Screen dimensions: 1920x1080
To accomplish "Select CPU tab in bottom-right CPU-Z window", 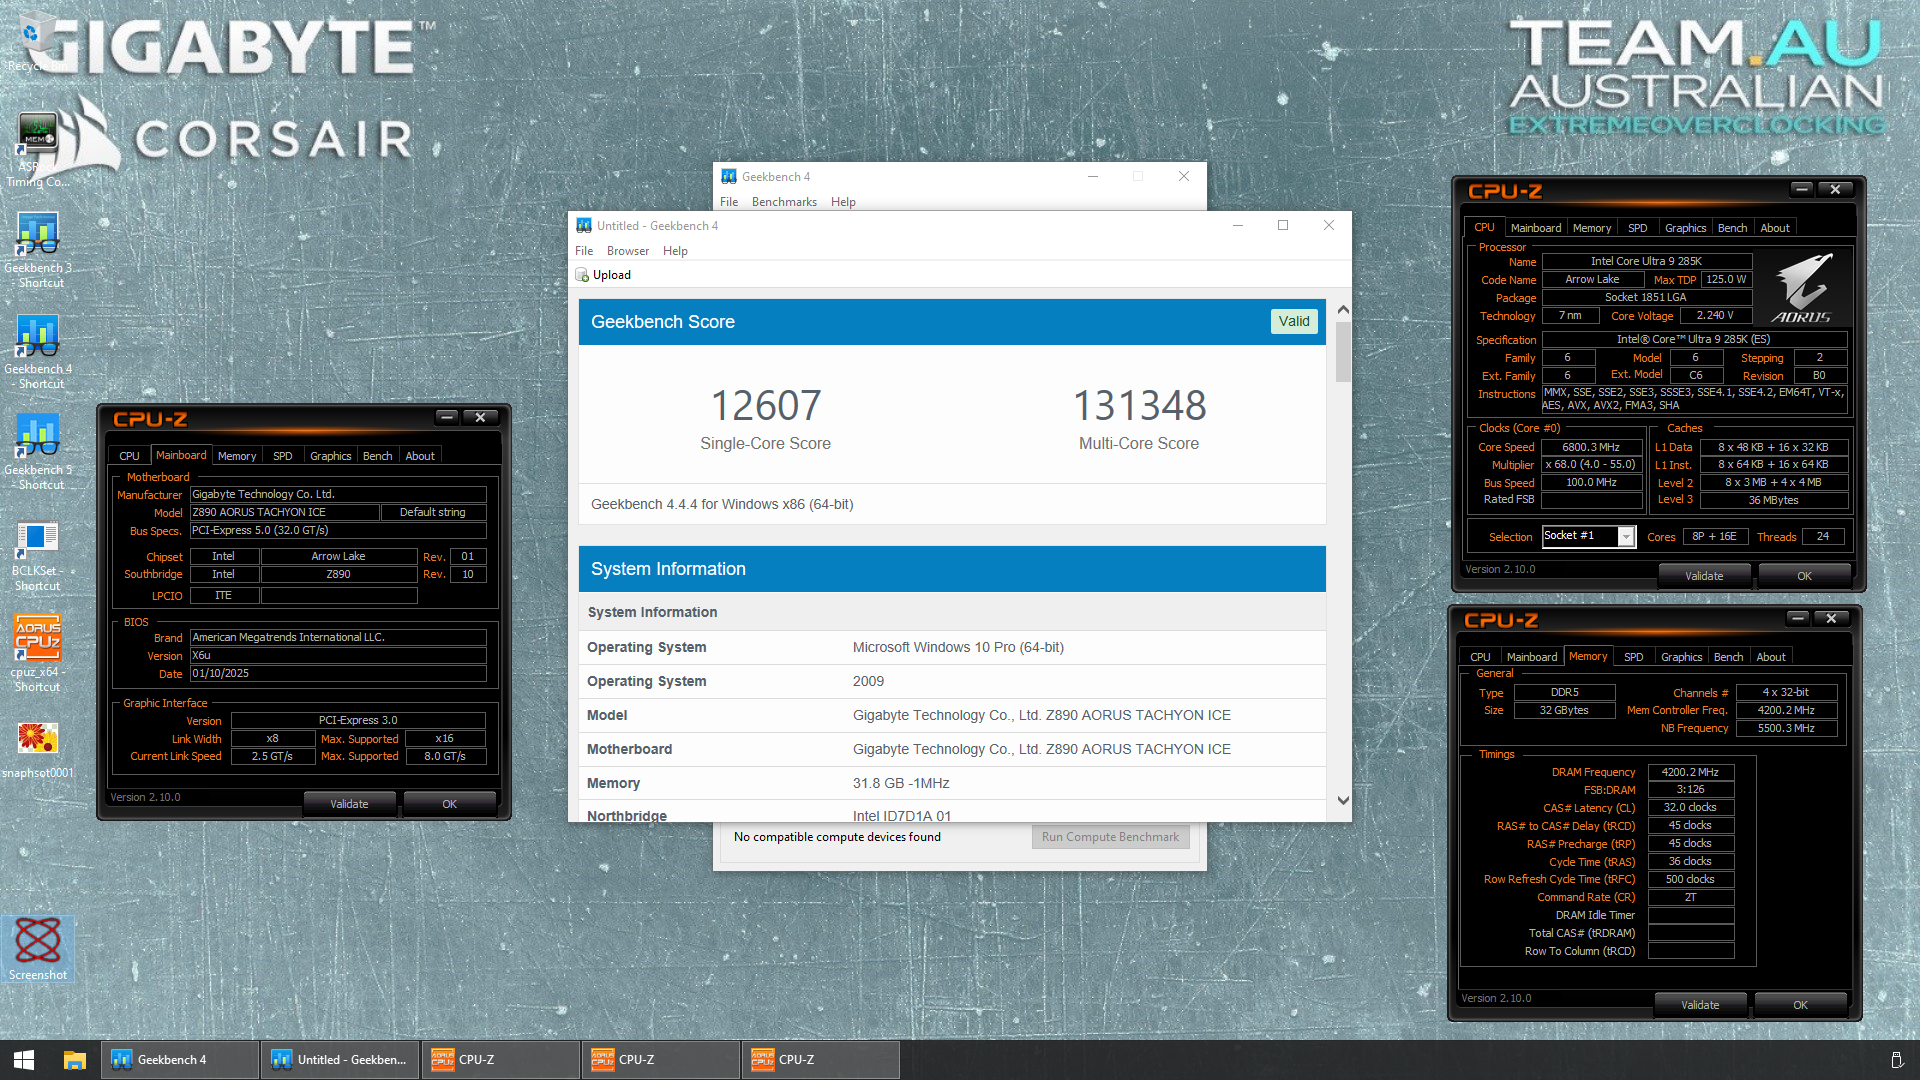I will click(1480, 657).
